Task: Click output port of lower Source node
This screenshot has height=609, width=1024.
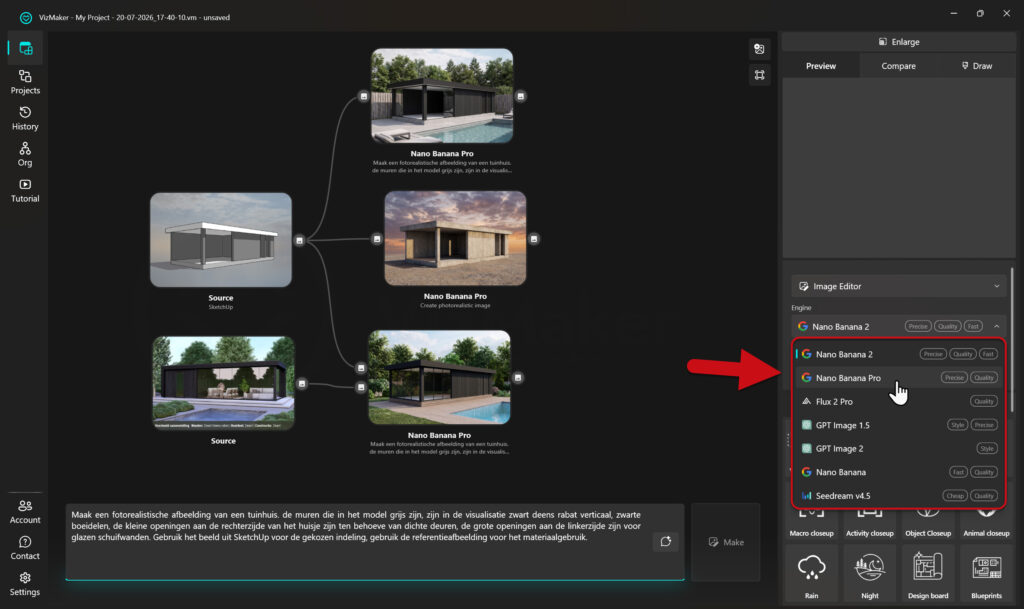Action: coord(302,384)
